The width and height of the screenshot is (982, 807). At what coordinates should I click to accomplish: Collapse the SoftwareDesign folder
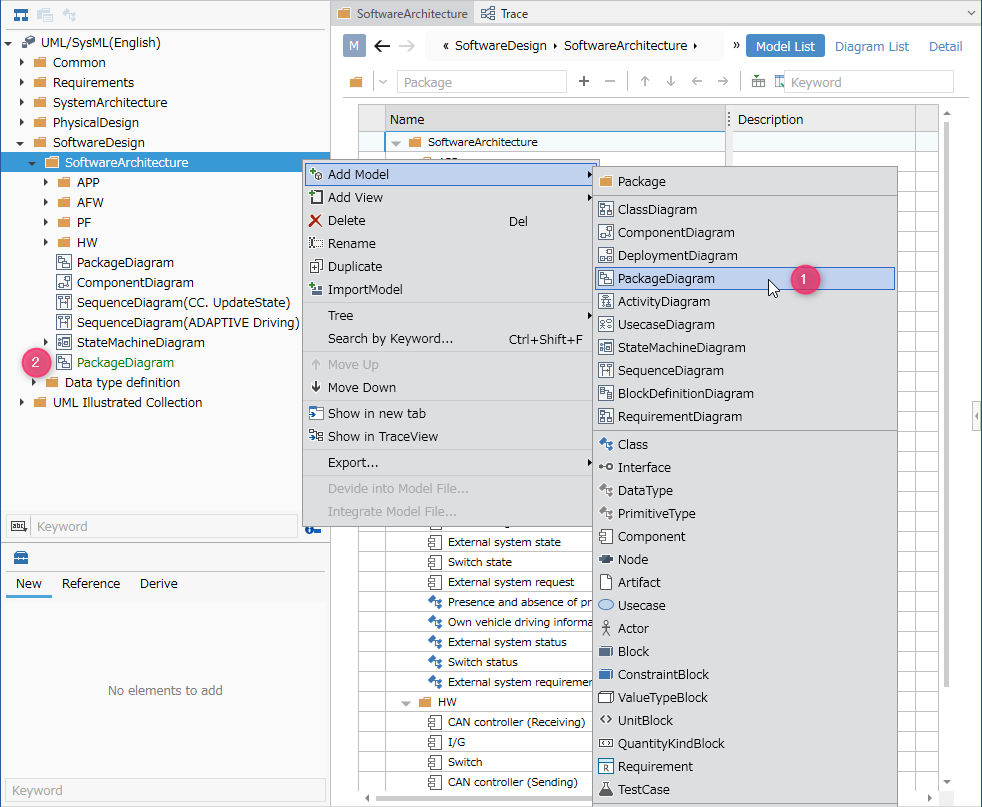click(20, 143)
